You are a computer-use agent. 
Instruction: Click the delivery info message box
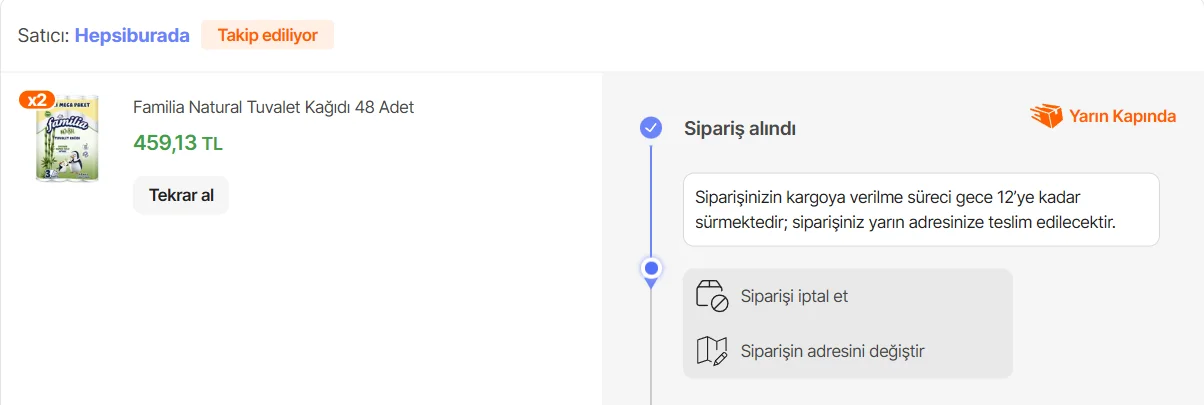[920, 210]
